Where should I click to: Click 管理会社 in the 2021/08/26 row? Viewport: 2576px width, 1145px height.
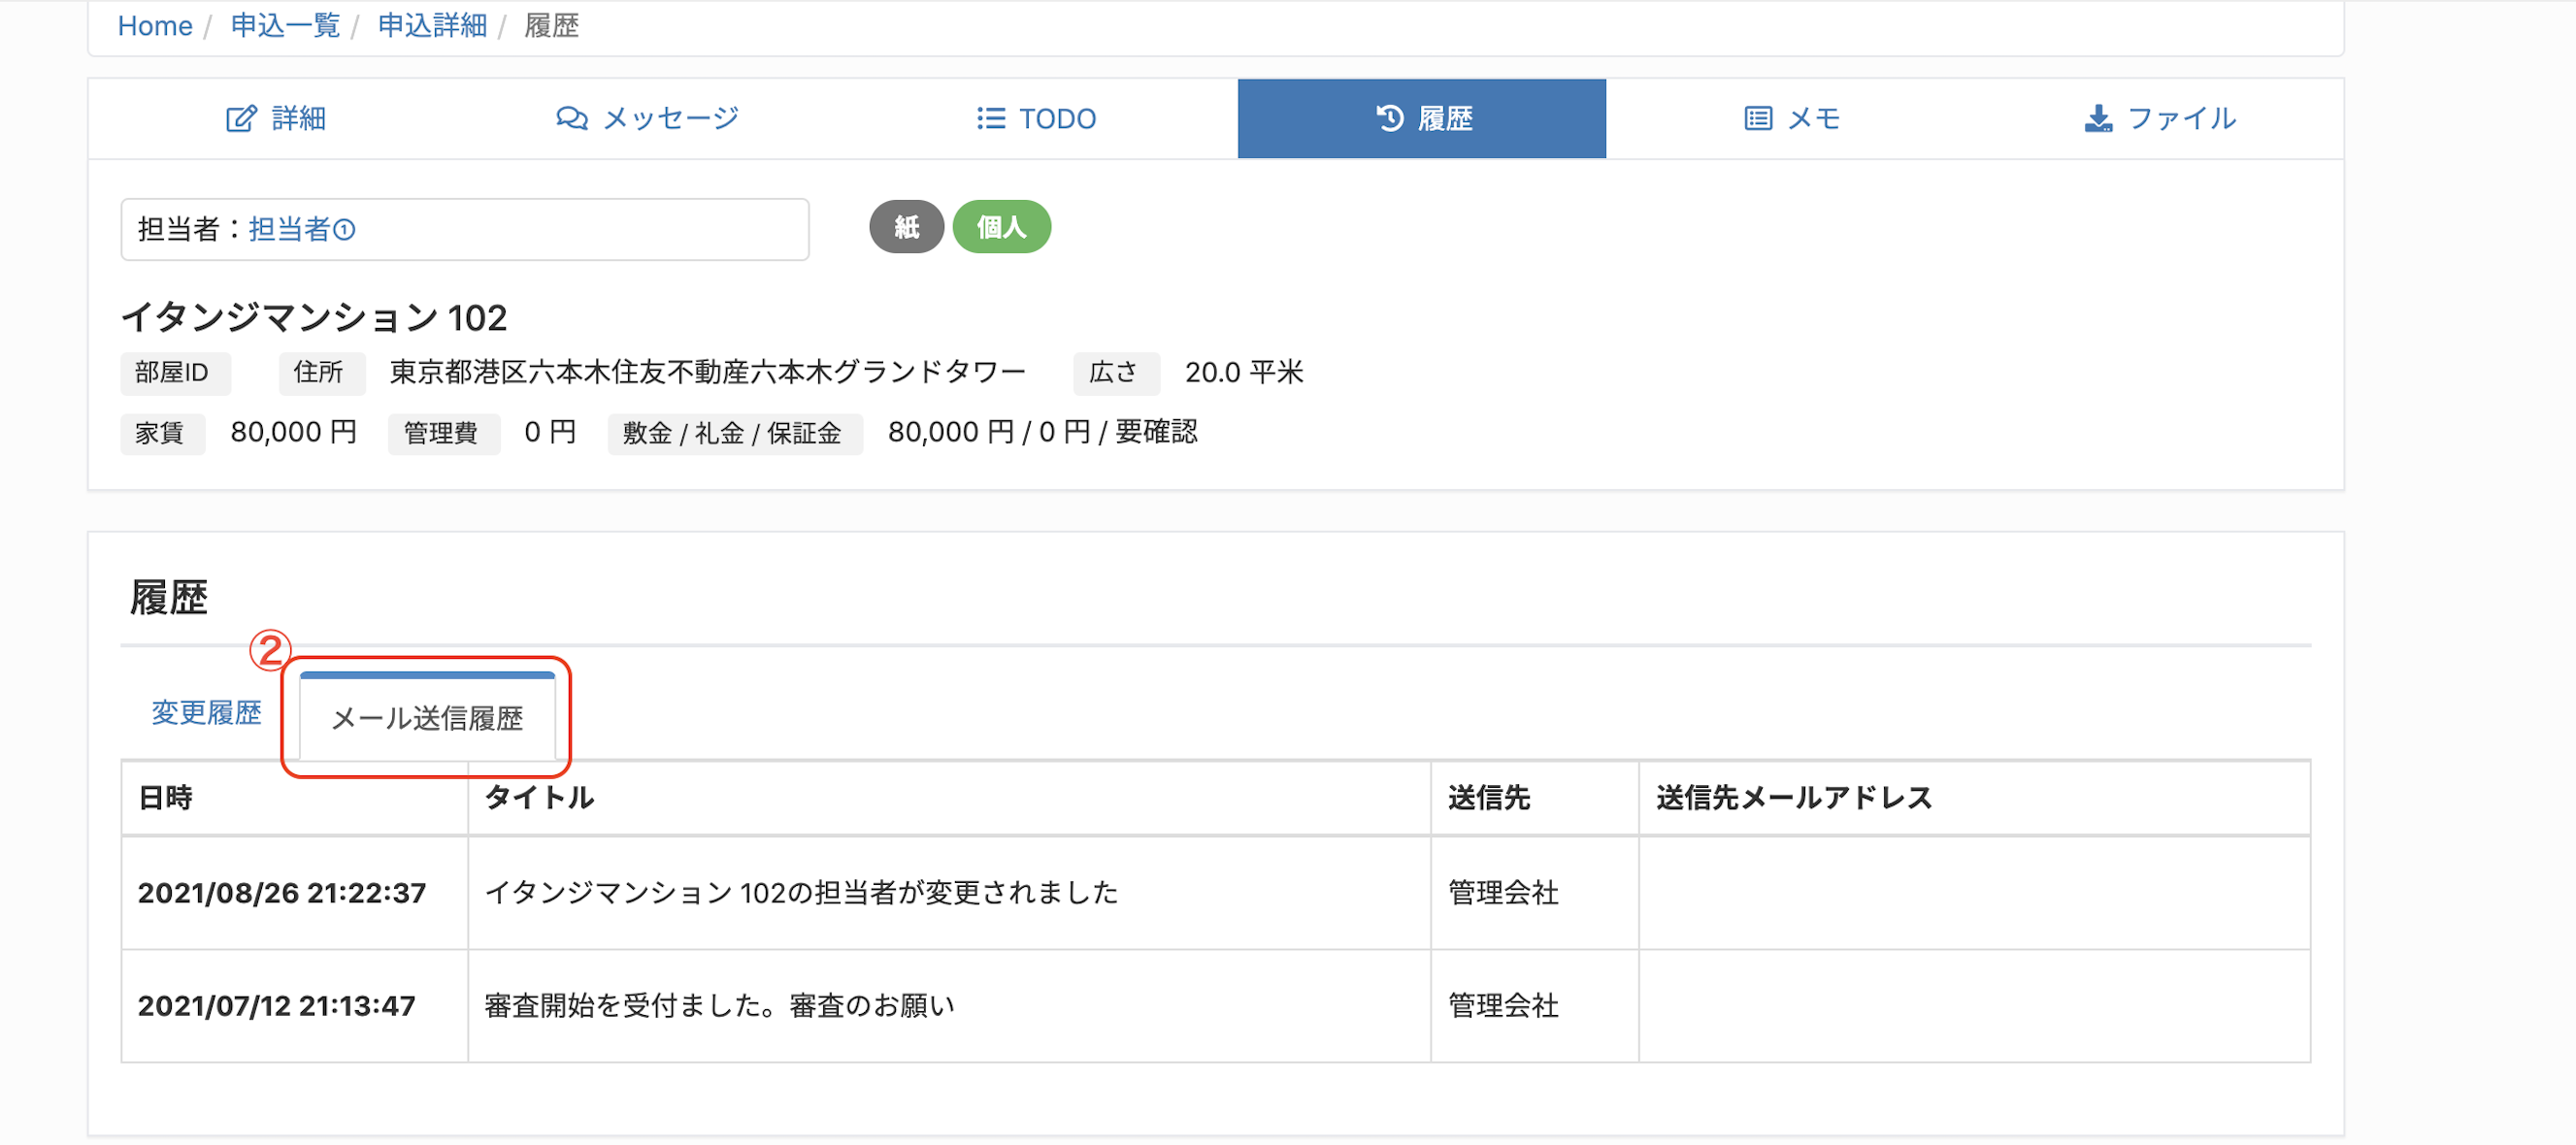[1503, 893]
